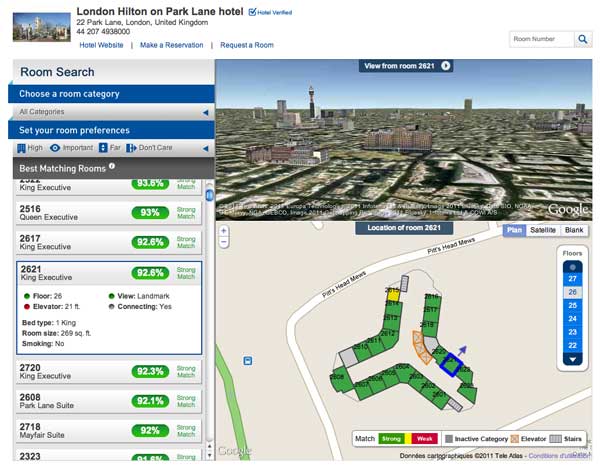Click the Set your room preferences header

pos(111,130)
